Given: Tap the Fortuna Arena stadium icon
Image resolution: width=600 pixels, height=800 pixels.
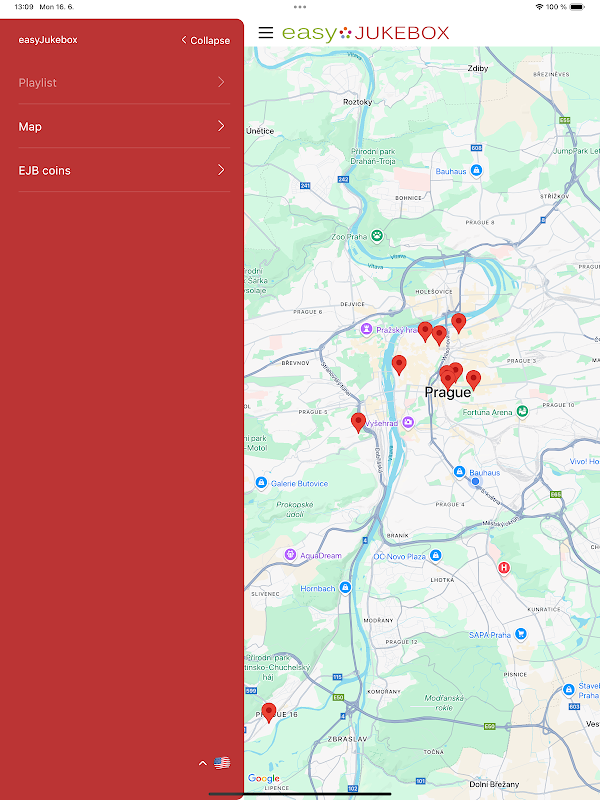Looking at the screenshot, I should tap(522, 411).
